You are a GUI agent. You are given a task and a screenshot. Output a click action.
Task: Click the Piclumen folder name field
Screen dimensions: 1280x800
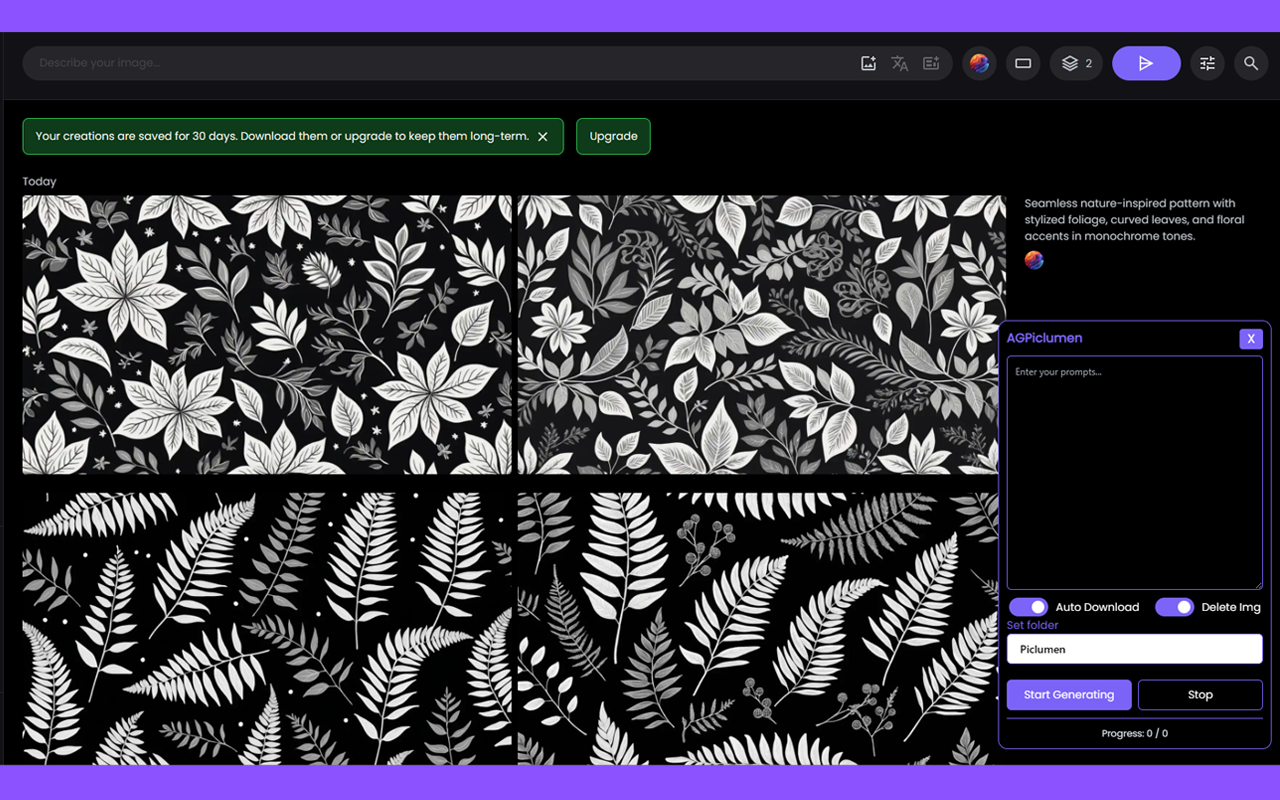point(1134,649)
